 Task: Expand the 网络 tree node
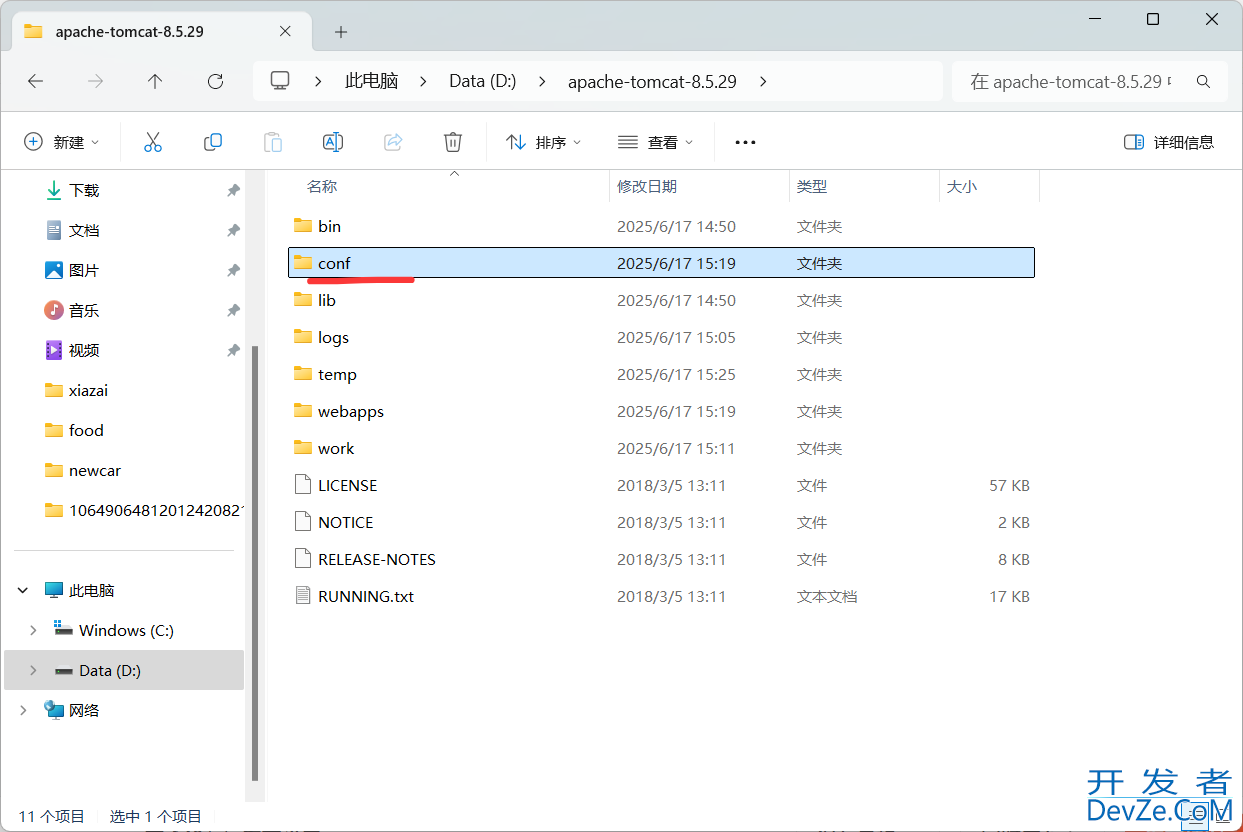(23, 710)
